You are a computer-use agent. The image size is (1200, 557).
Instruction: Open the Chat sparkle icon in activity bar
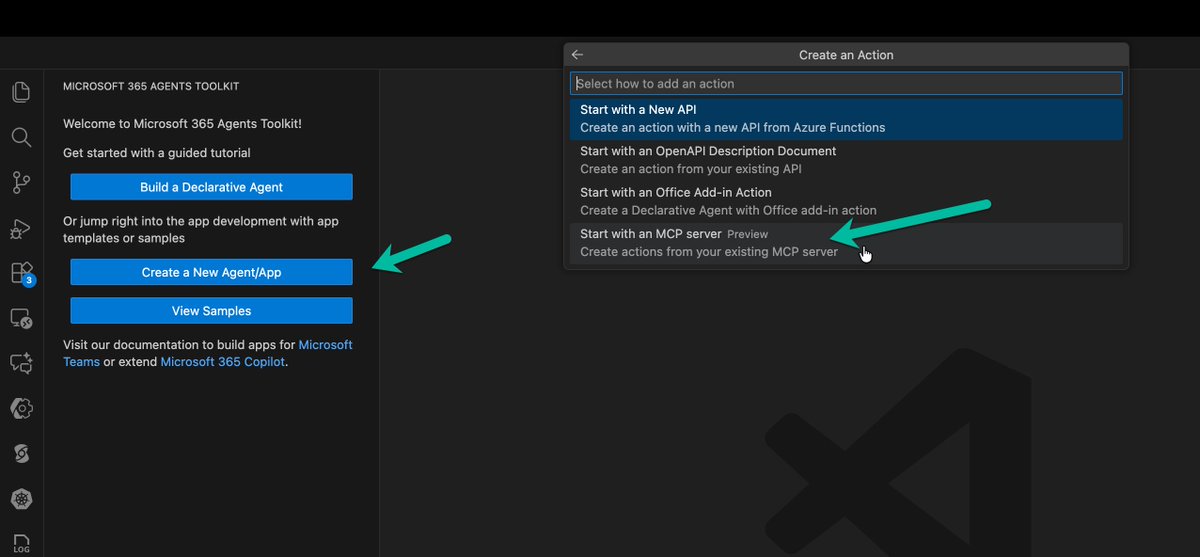point(21,364)
